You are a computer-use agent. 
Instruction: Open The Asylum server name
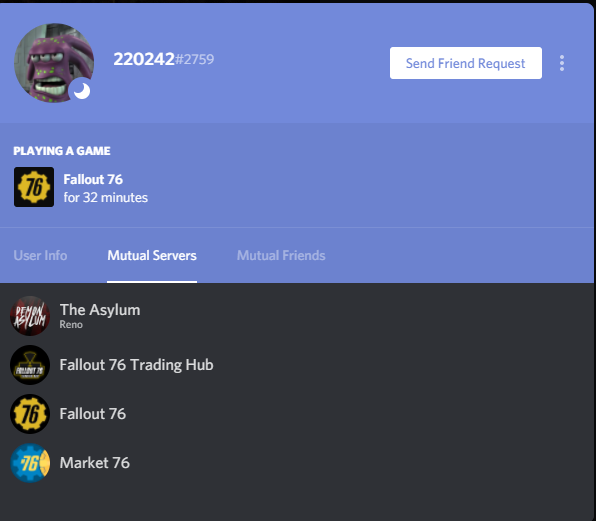pos(100,310)
